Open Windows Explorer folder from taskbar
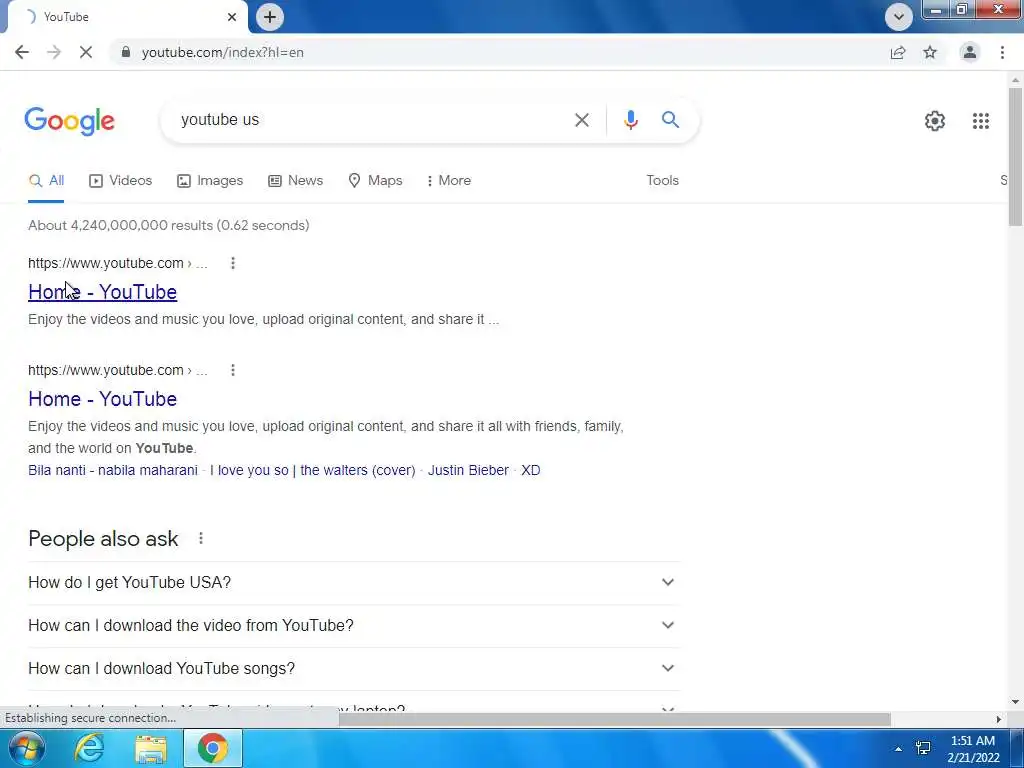This screenshot has width=1024, height=768. pos(151,748)
